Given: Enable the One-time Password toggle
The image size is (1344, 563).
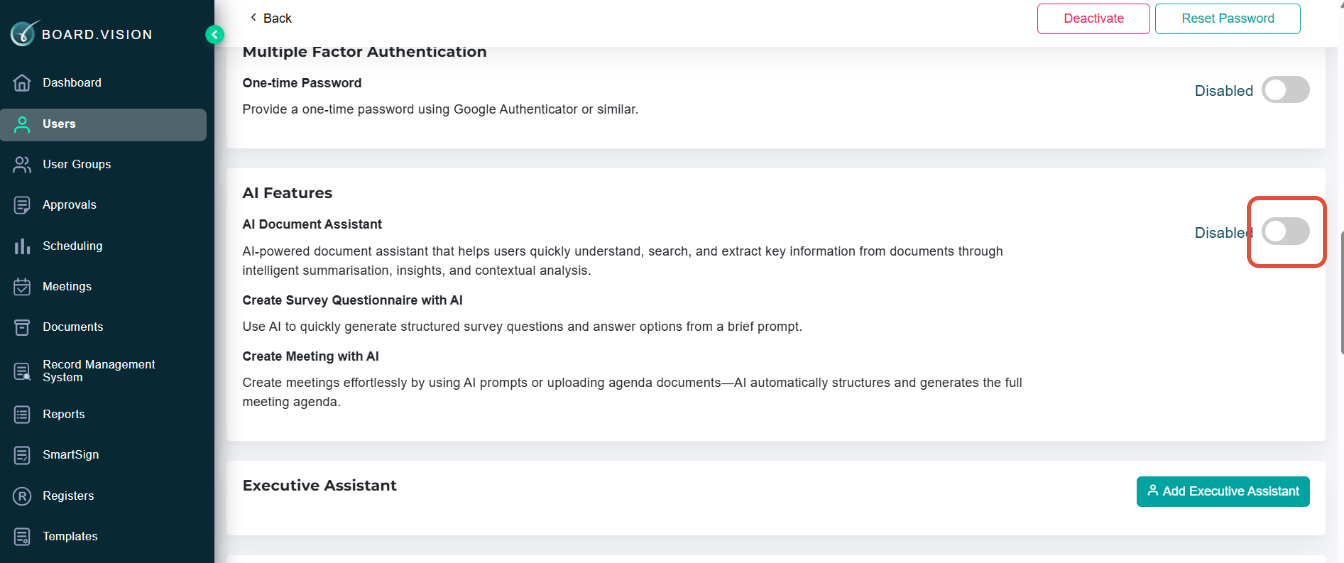Looking at the screenshot, I should 1285,91.
